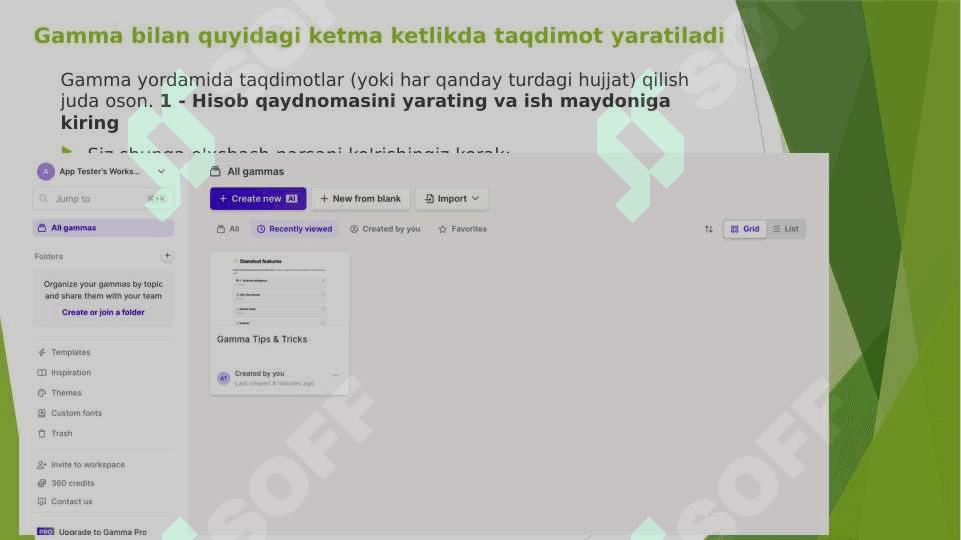Open Templates in sidebar
Screen dimensions: 961x540
pos(70,352)
